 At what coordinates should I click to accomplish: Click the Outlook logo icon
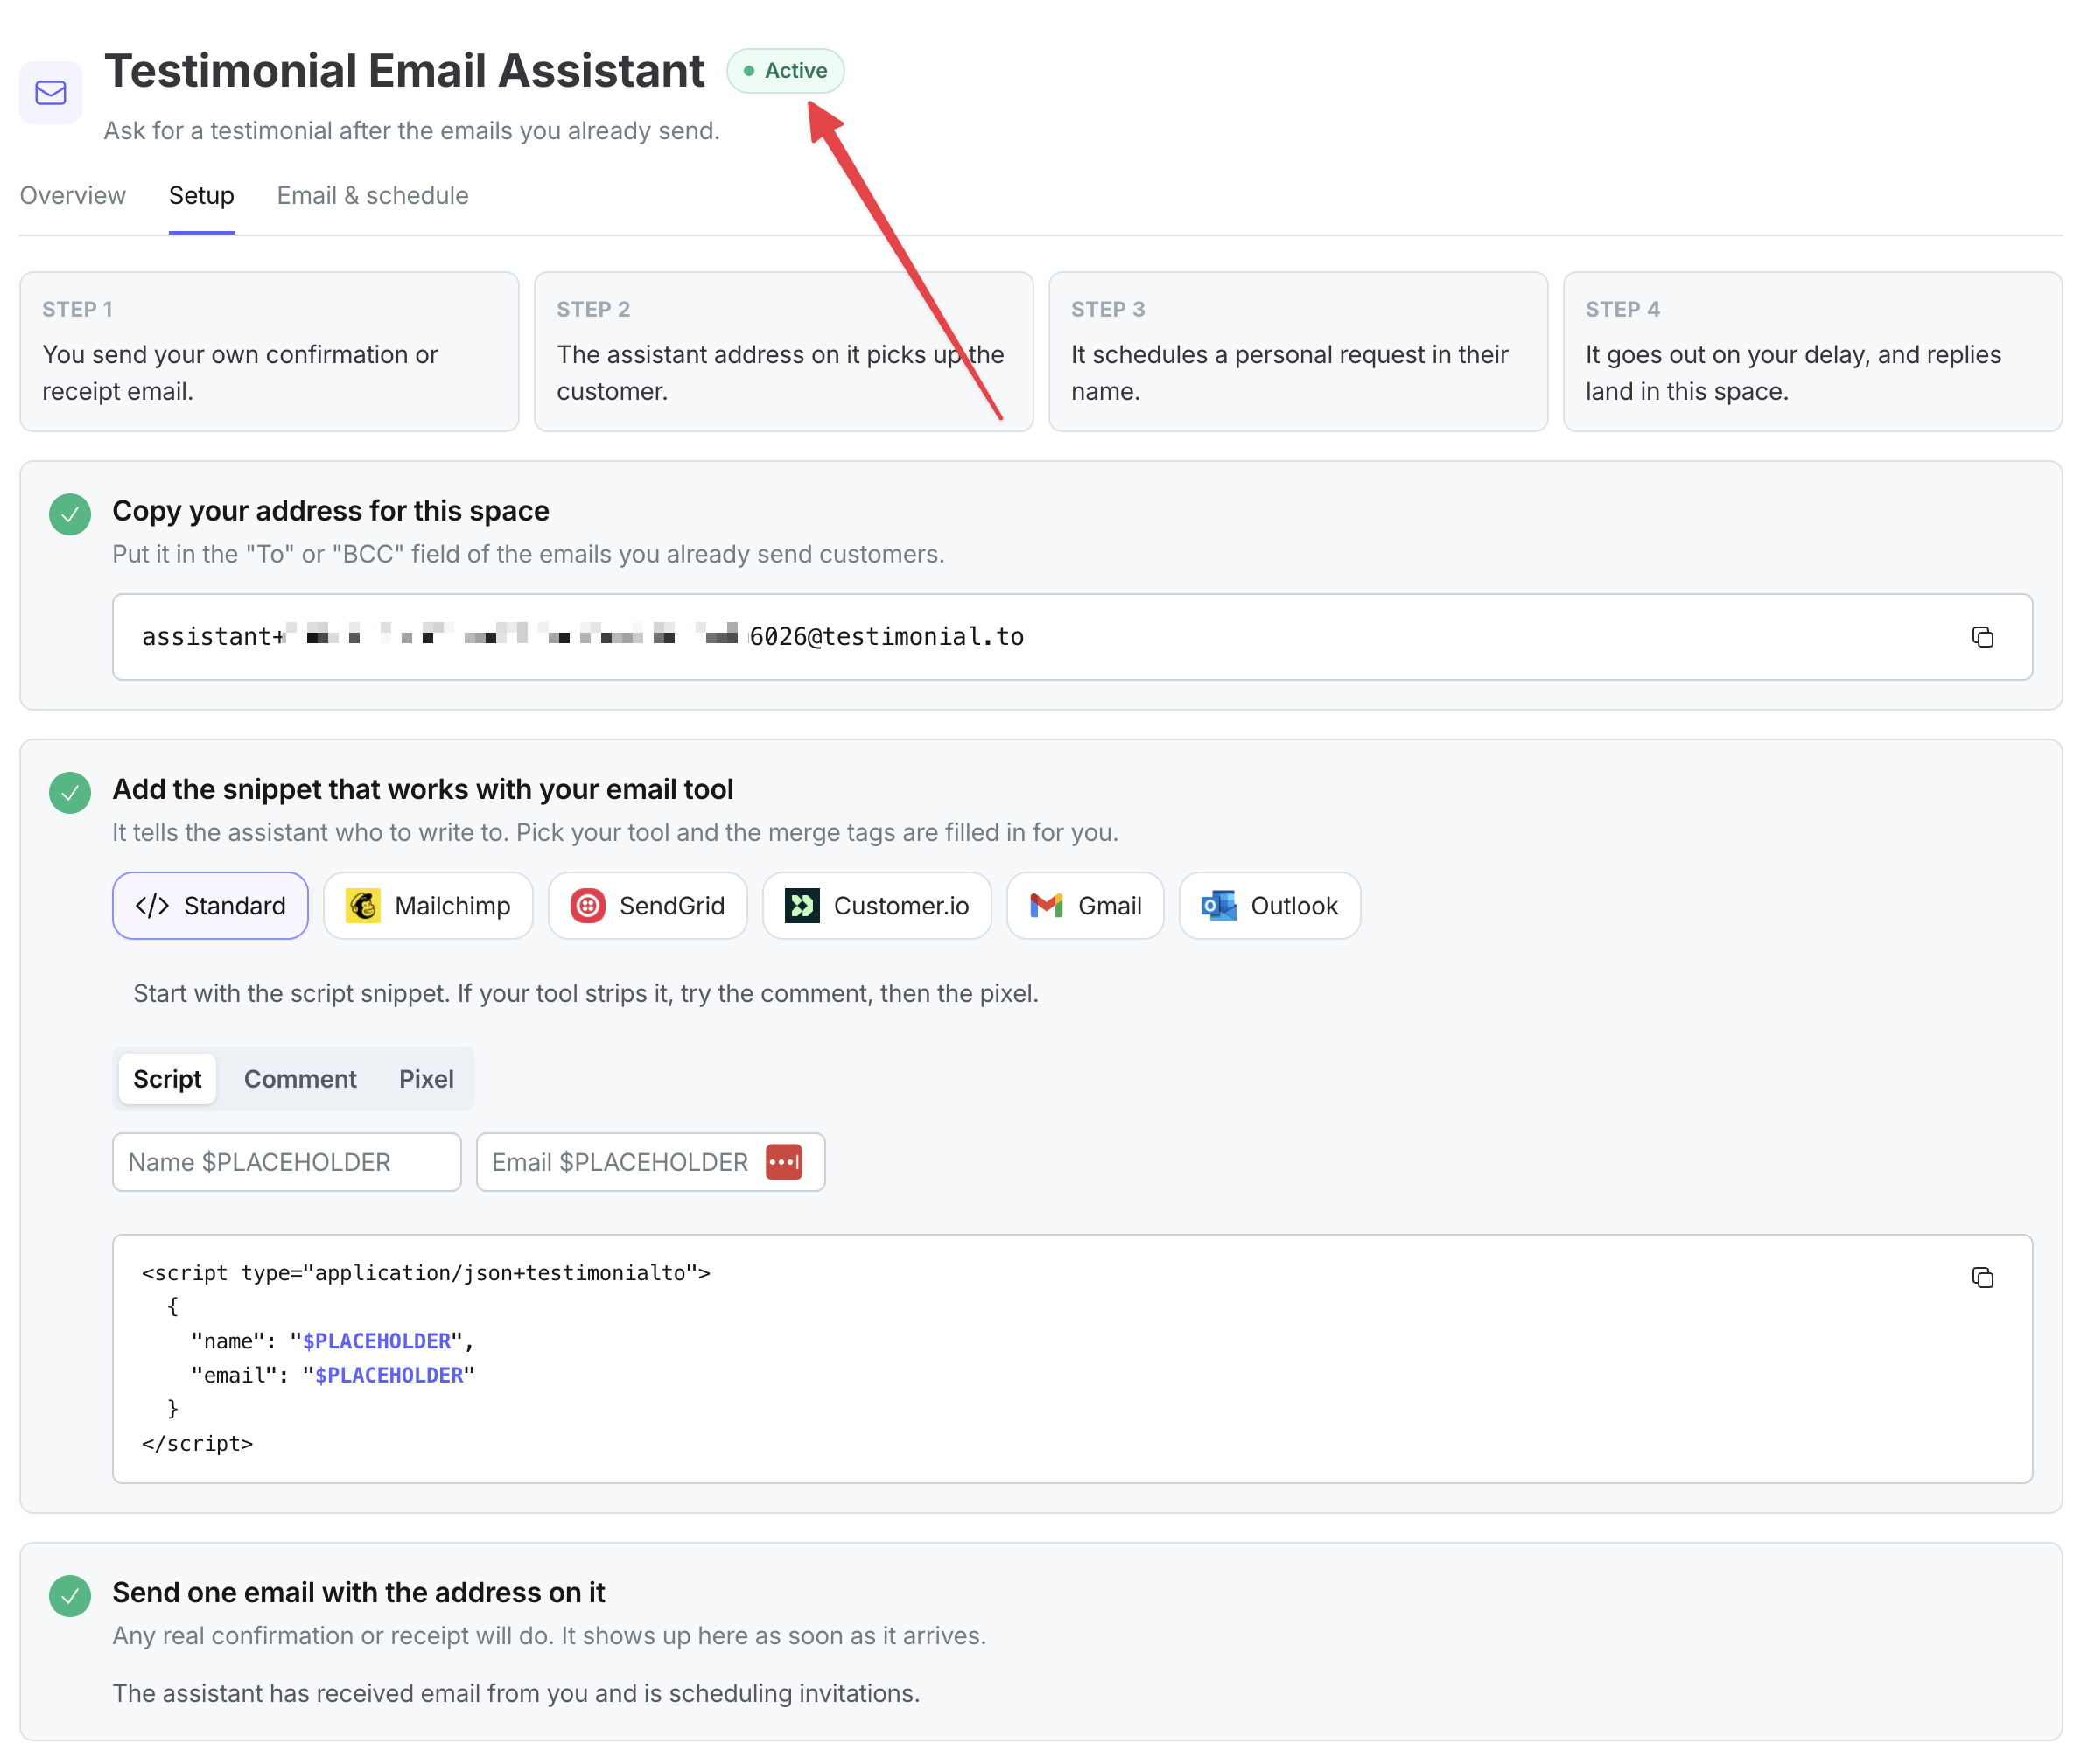pyautogui.click(x=1218, y=906)
